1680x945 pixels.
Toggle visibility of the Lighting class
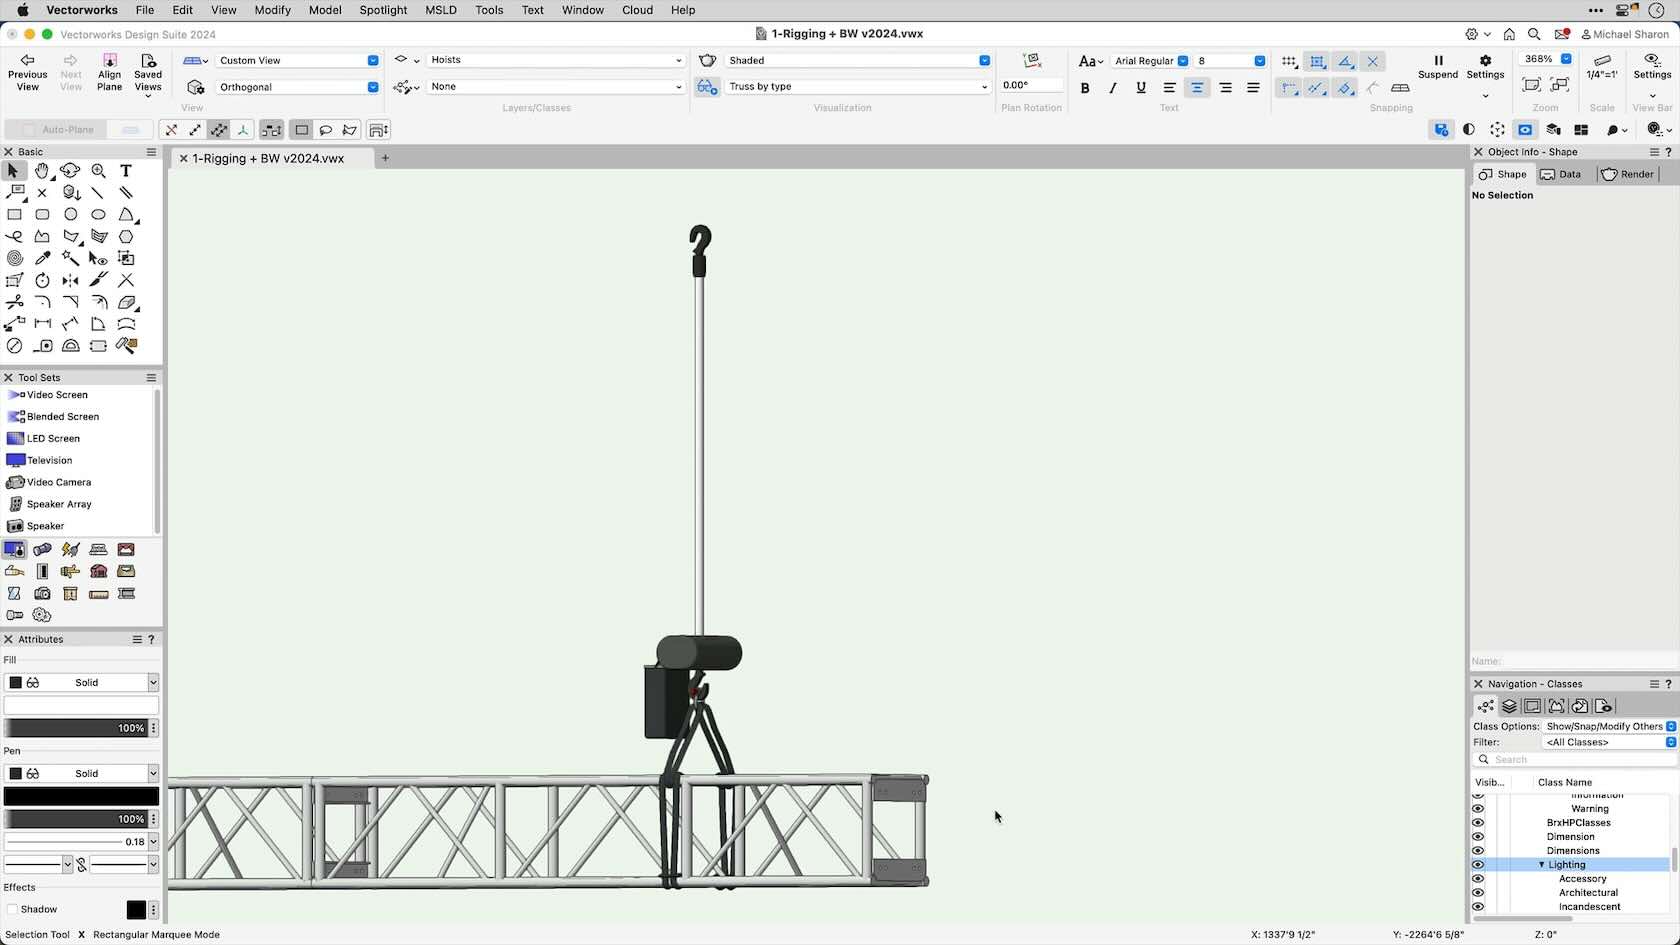(x=1478, y=865)
